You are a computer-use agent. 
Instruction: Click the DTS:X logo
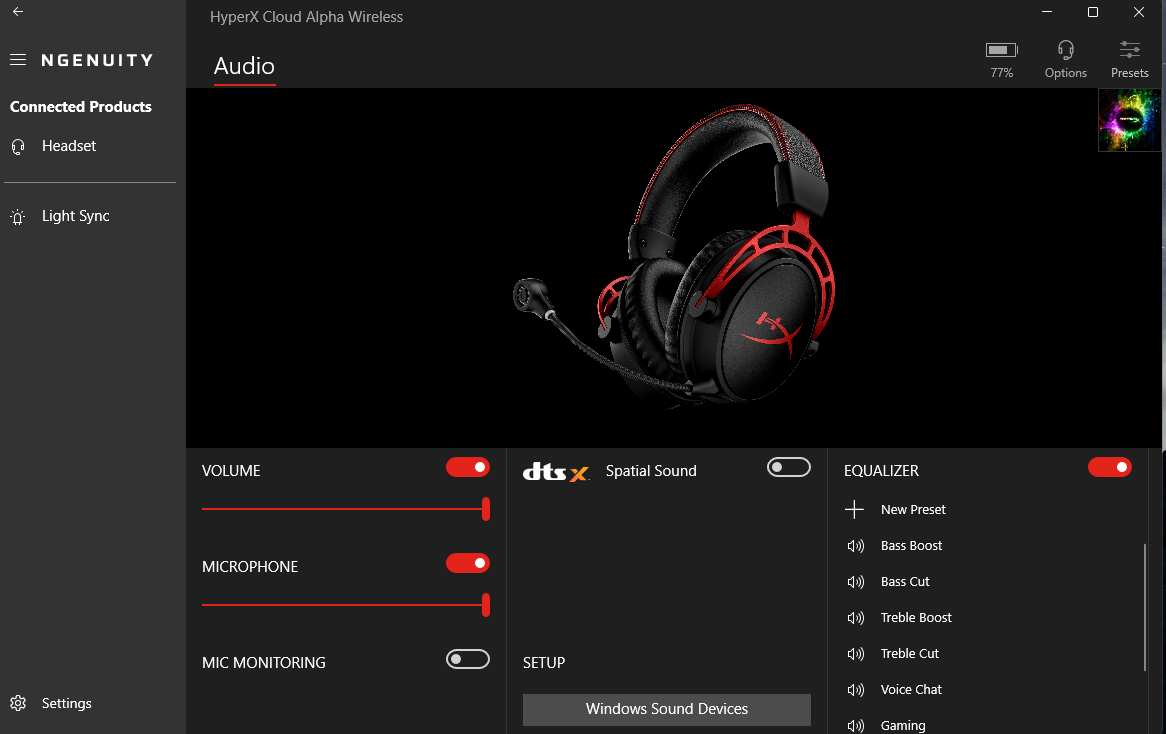pos(556,471)
